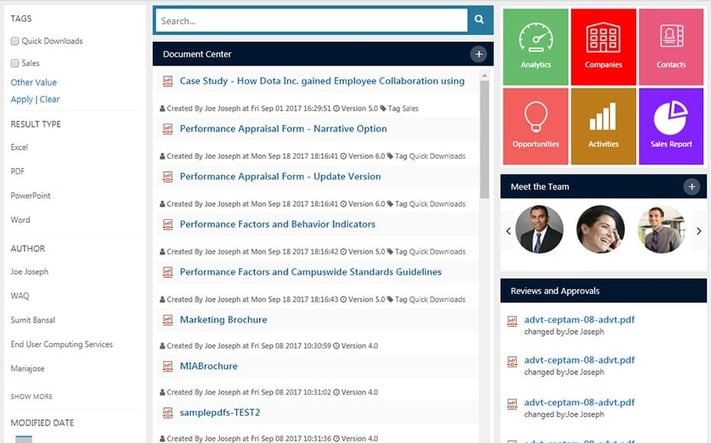This screenshot has height=443, width=711.
Task: Open the Activities tile
Action: click(x=603, y=126)
